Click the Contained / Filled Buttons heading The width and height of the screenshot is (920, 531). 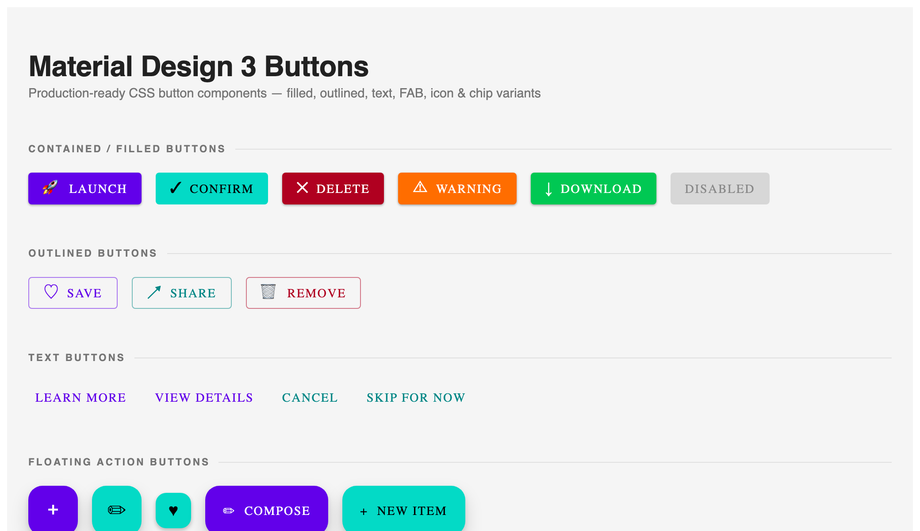pyautogui.click(x=127, y=149)
